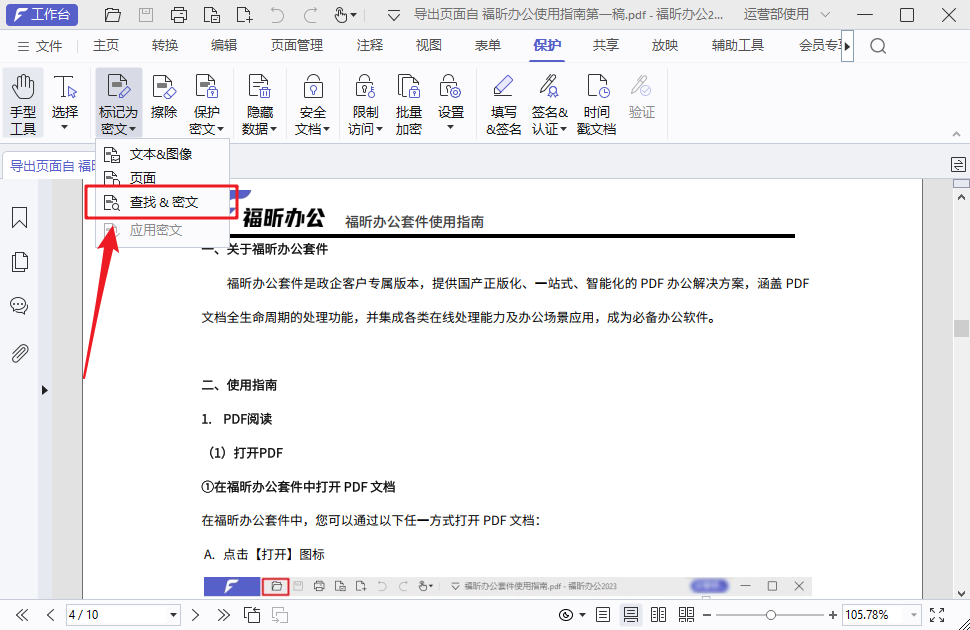This screenshot has width=970, height=630.
Task: Open the 填写&签名 tool
Action: [503, 100]
